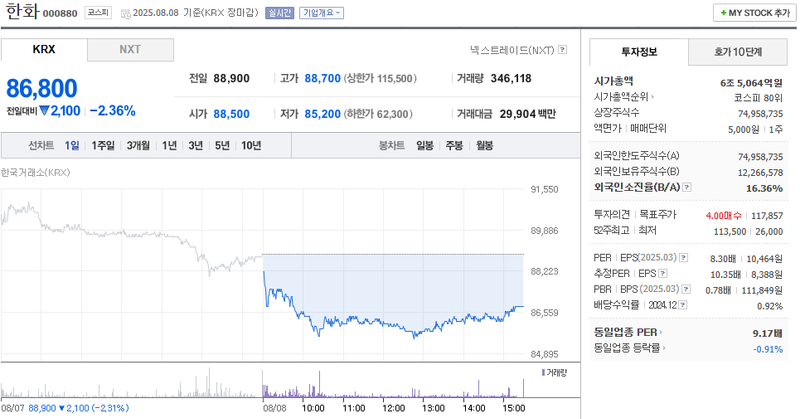This screenshot has width=800, height=419.
Task: Click the 전일 value 88,900
Action: coord(231,79)
